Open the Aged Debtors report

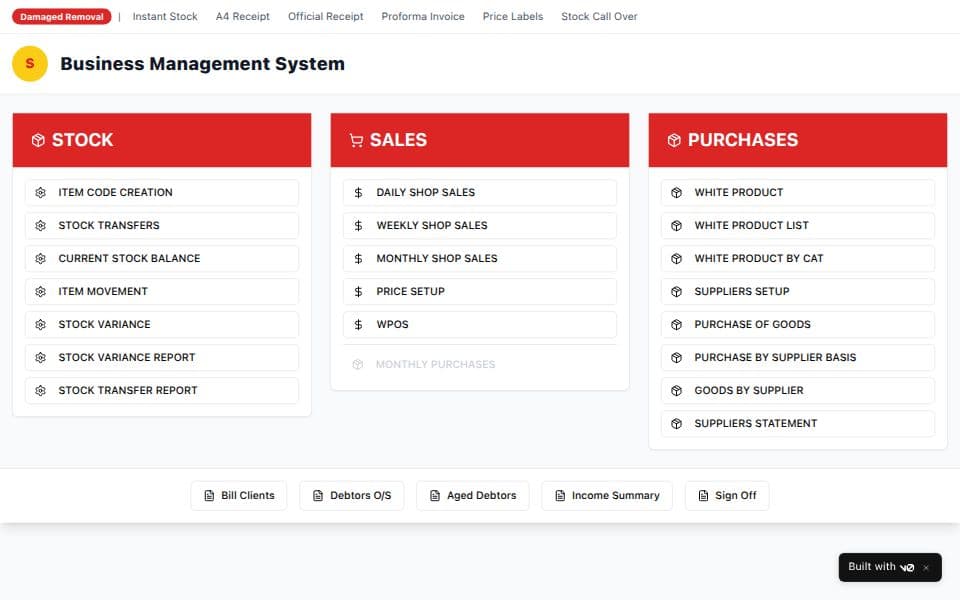(x=472, y=495)
